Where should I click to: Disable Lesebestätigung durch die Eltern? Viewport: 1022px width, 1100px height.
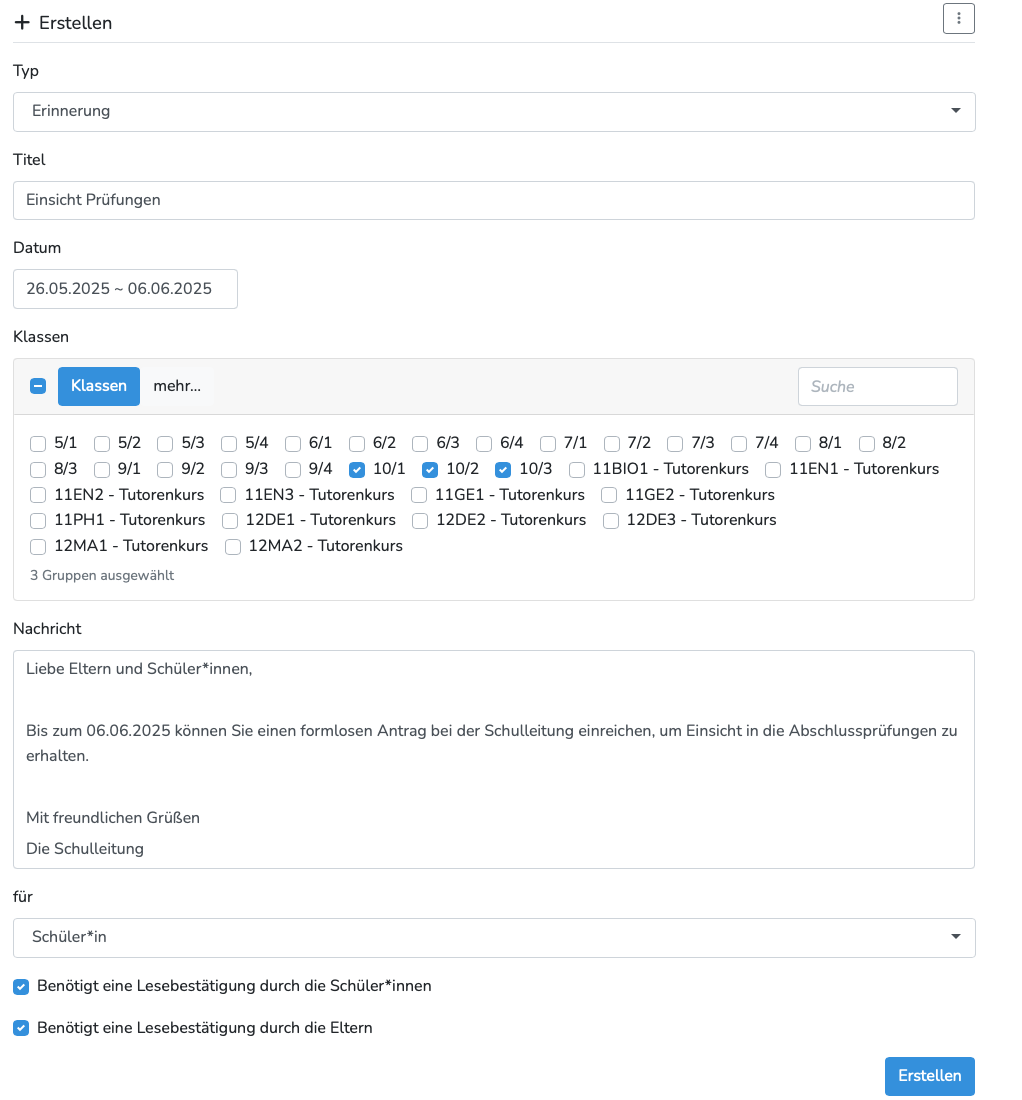pyautogui.click(x=21, y=1028)
